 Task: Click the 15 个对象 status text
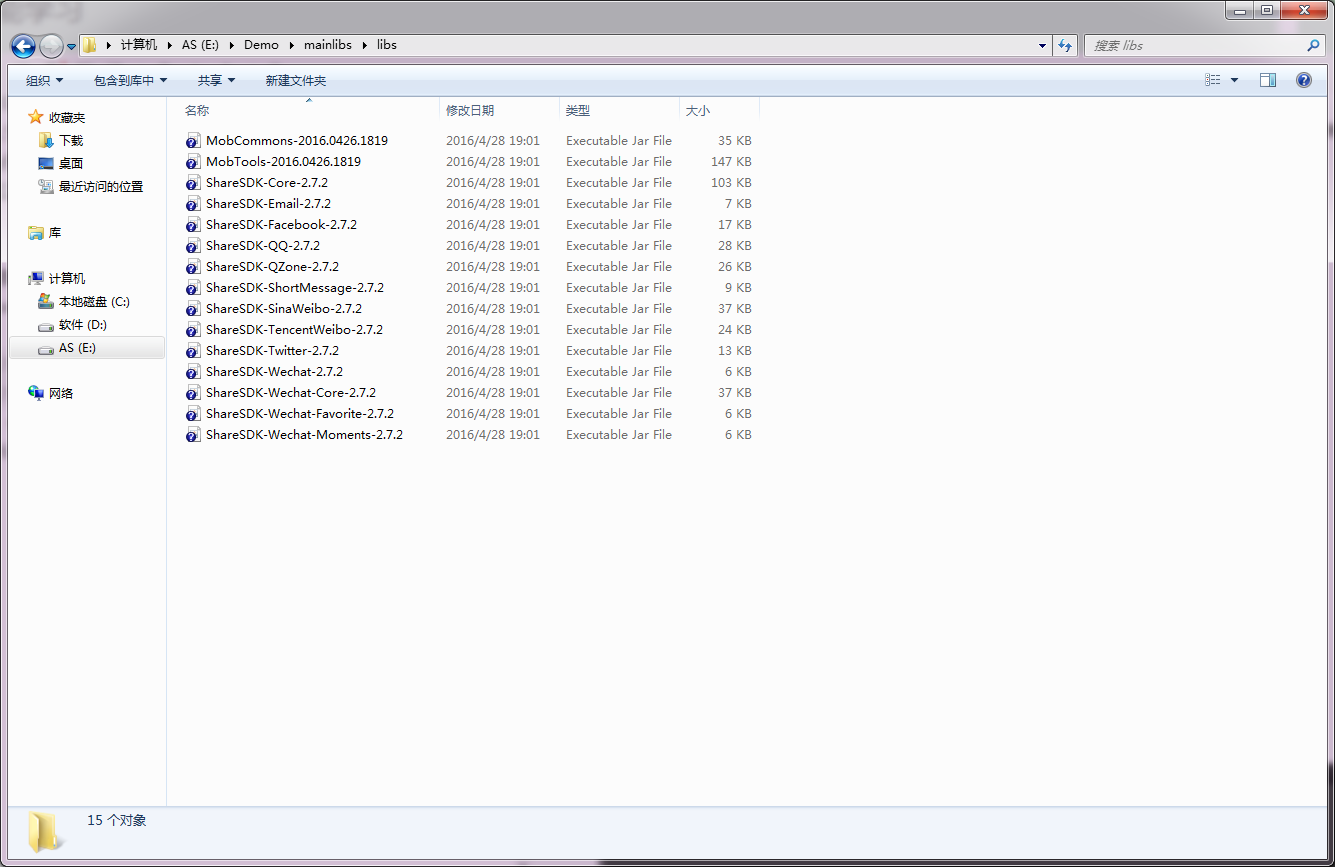[x=117, y=820]
